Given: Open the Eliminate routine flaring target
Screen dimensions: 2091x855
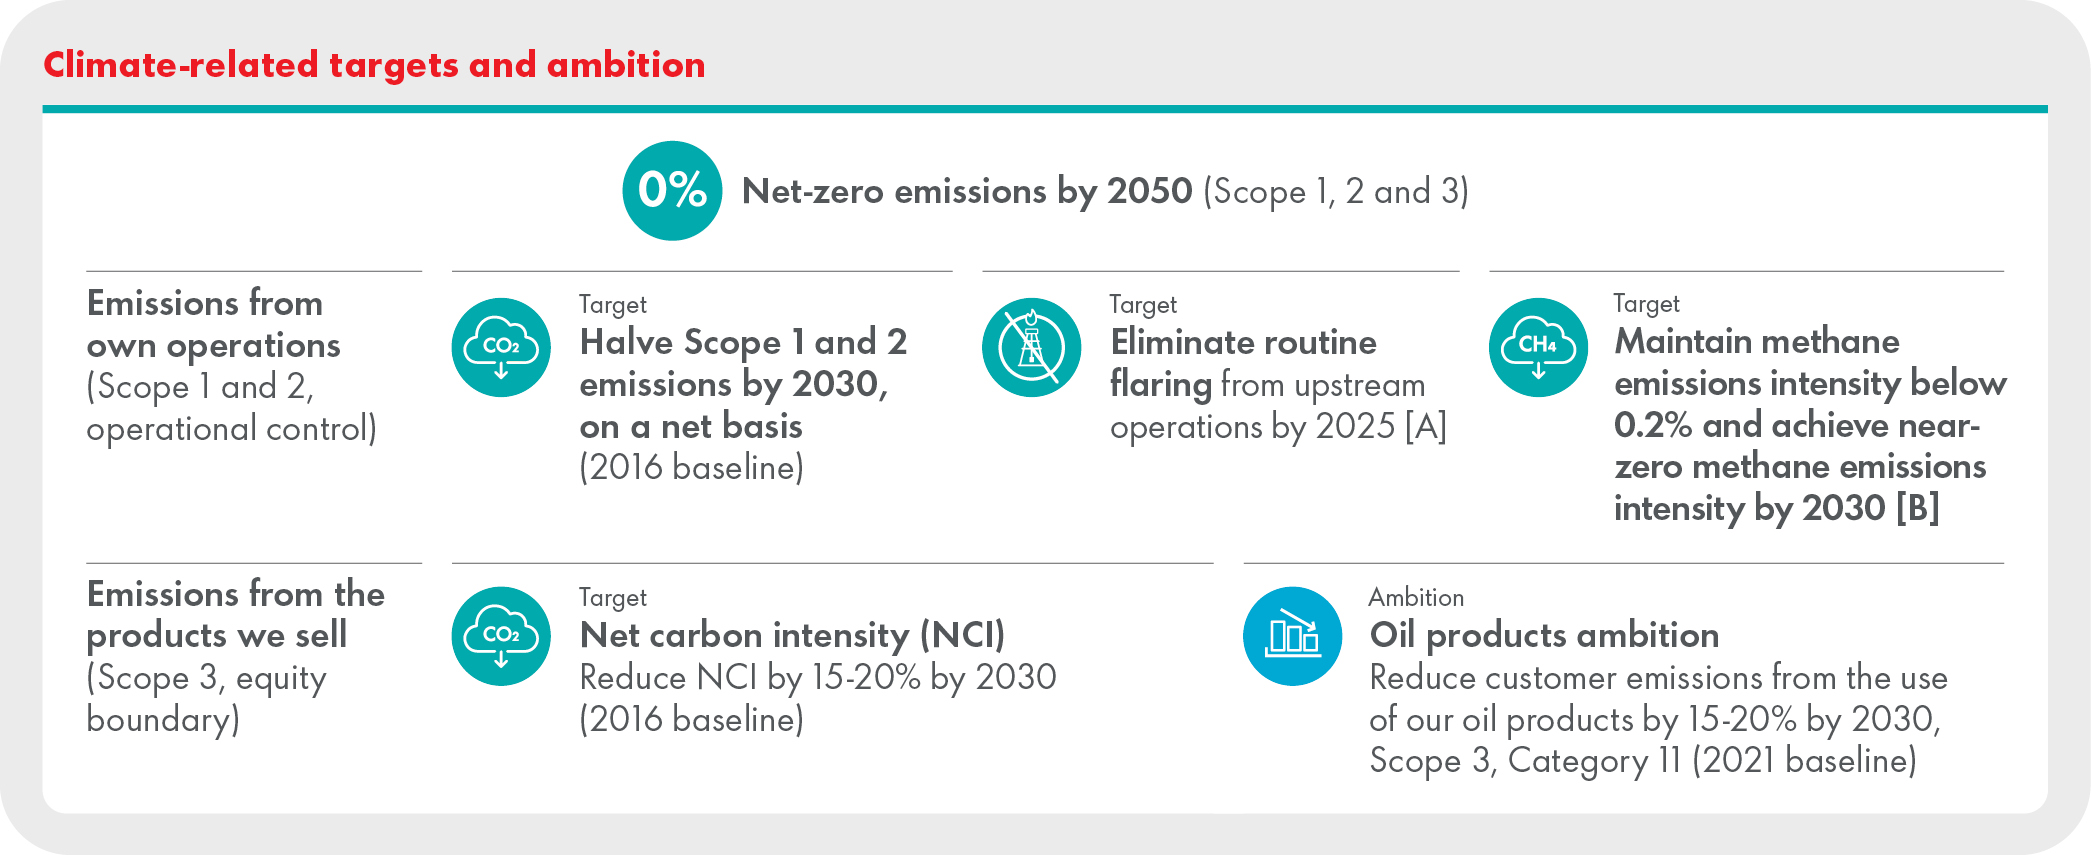Looking at the screenshot, I should [x=1243, y=343].
